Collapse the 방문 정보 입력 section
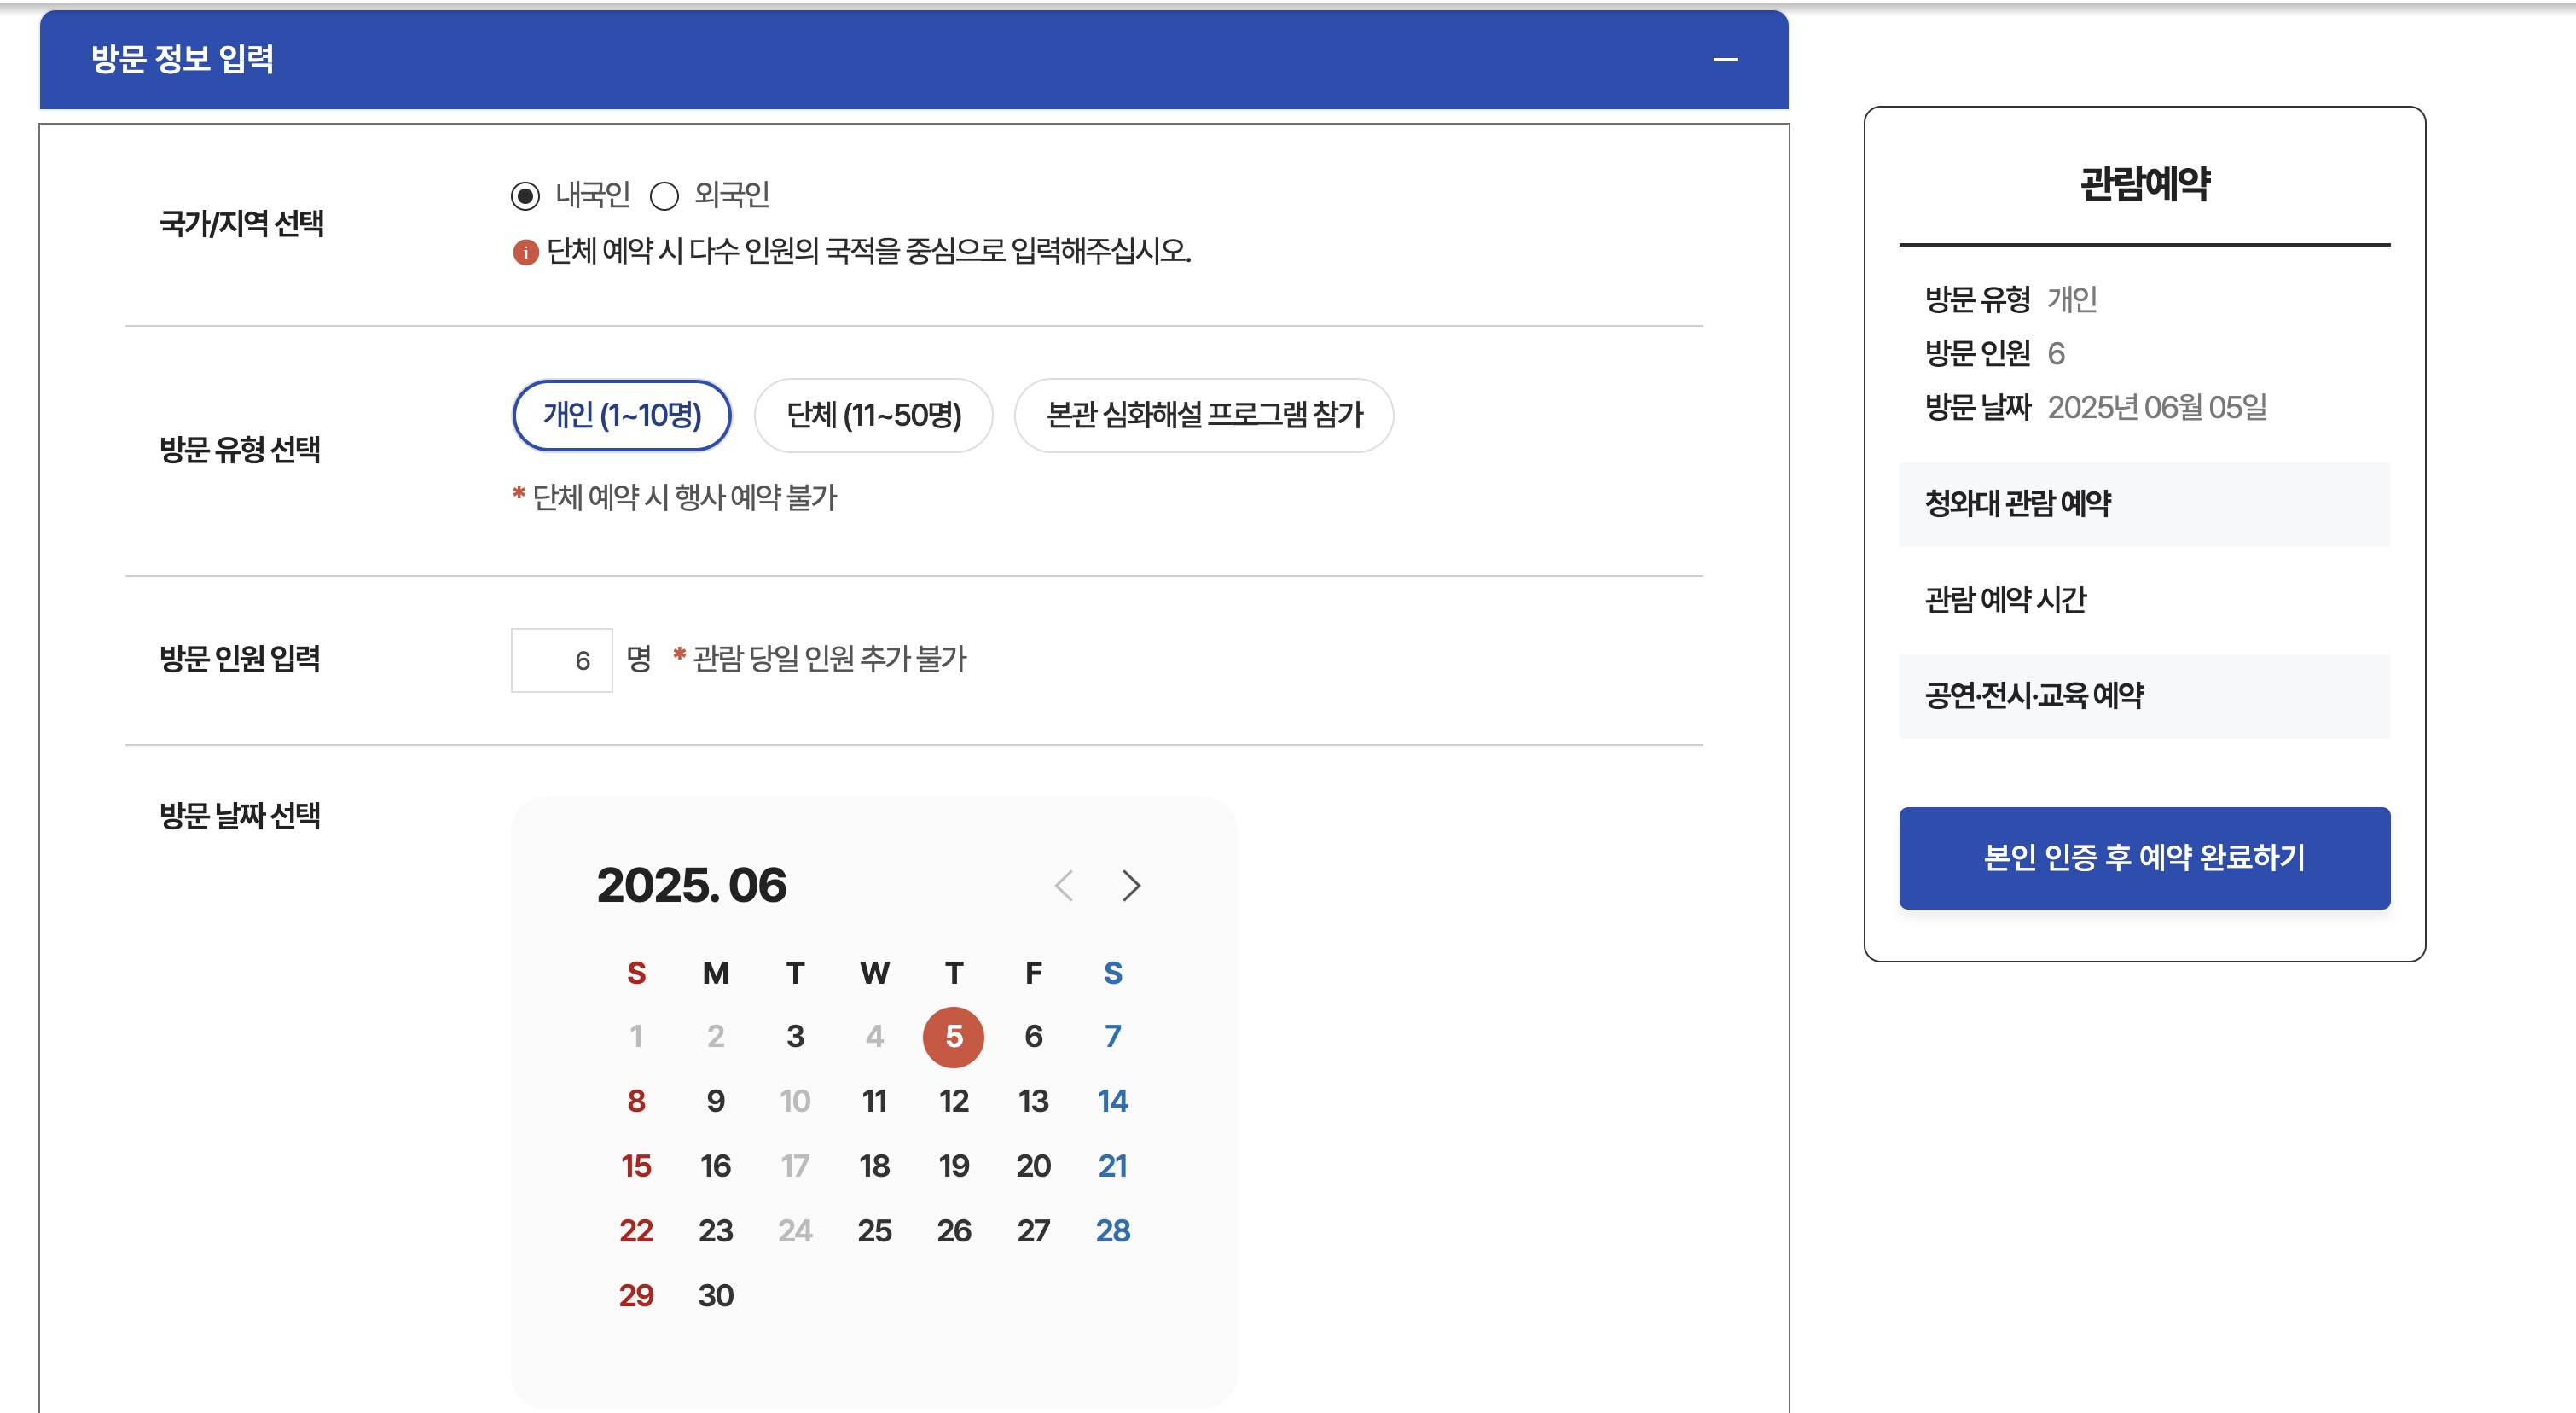This screenshot has height=1413, width=2576. [x=1724, y=60]
